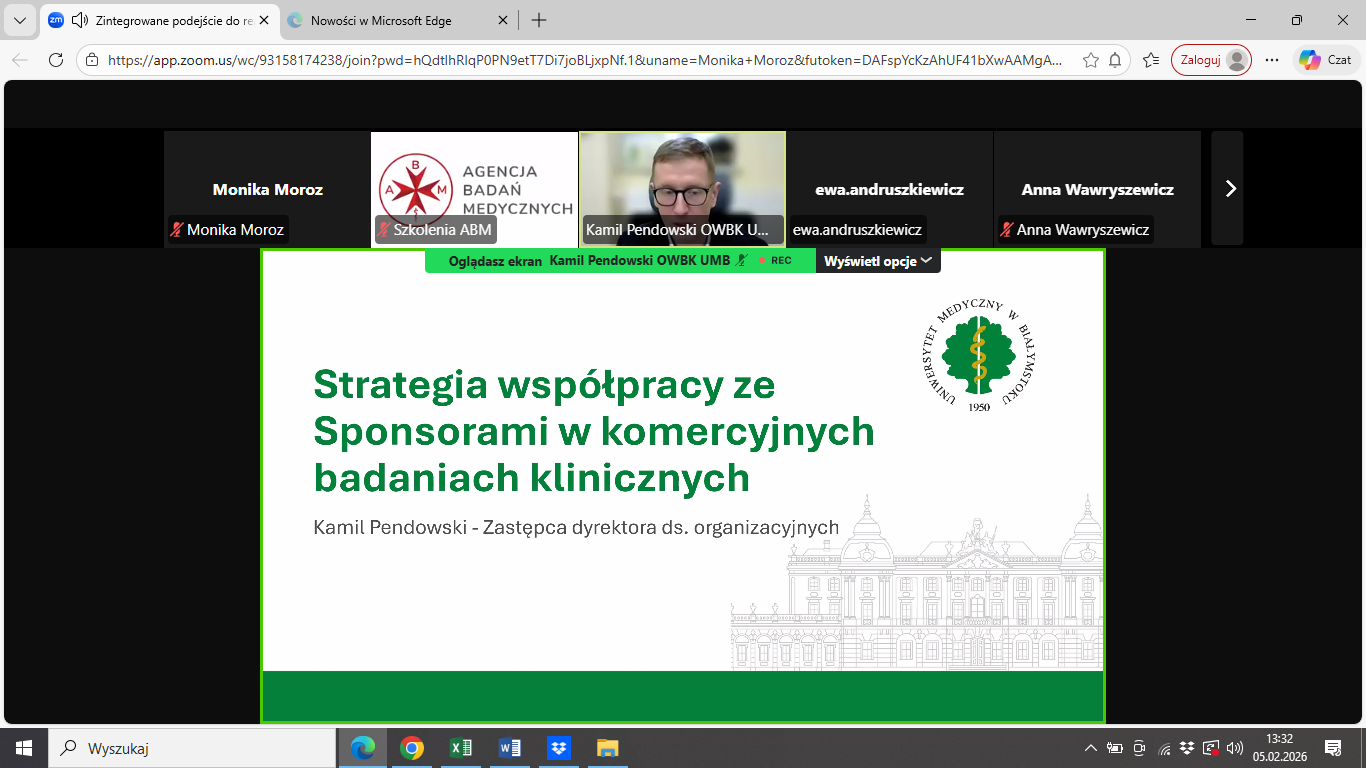Image resolution: width=1366 pixels, height=768 pixels.
Task: View site information lock icon
Action: [x=92, y=60]
